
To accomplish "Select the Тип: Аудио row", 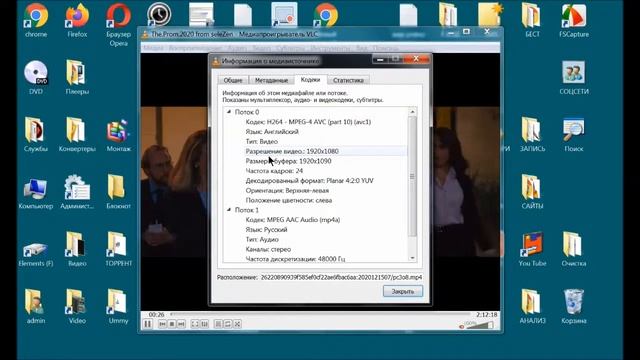I will [262, 239].
